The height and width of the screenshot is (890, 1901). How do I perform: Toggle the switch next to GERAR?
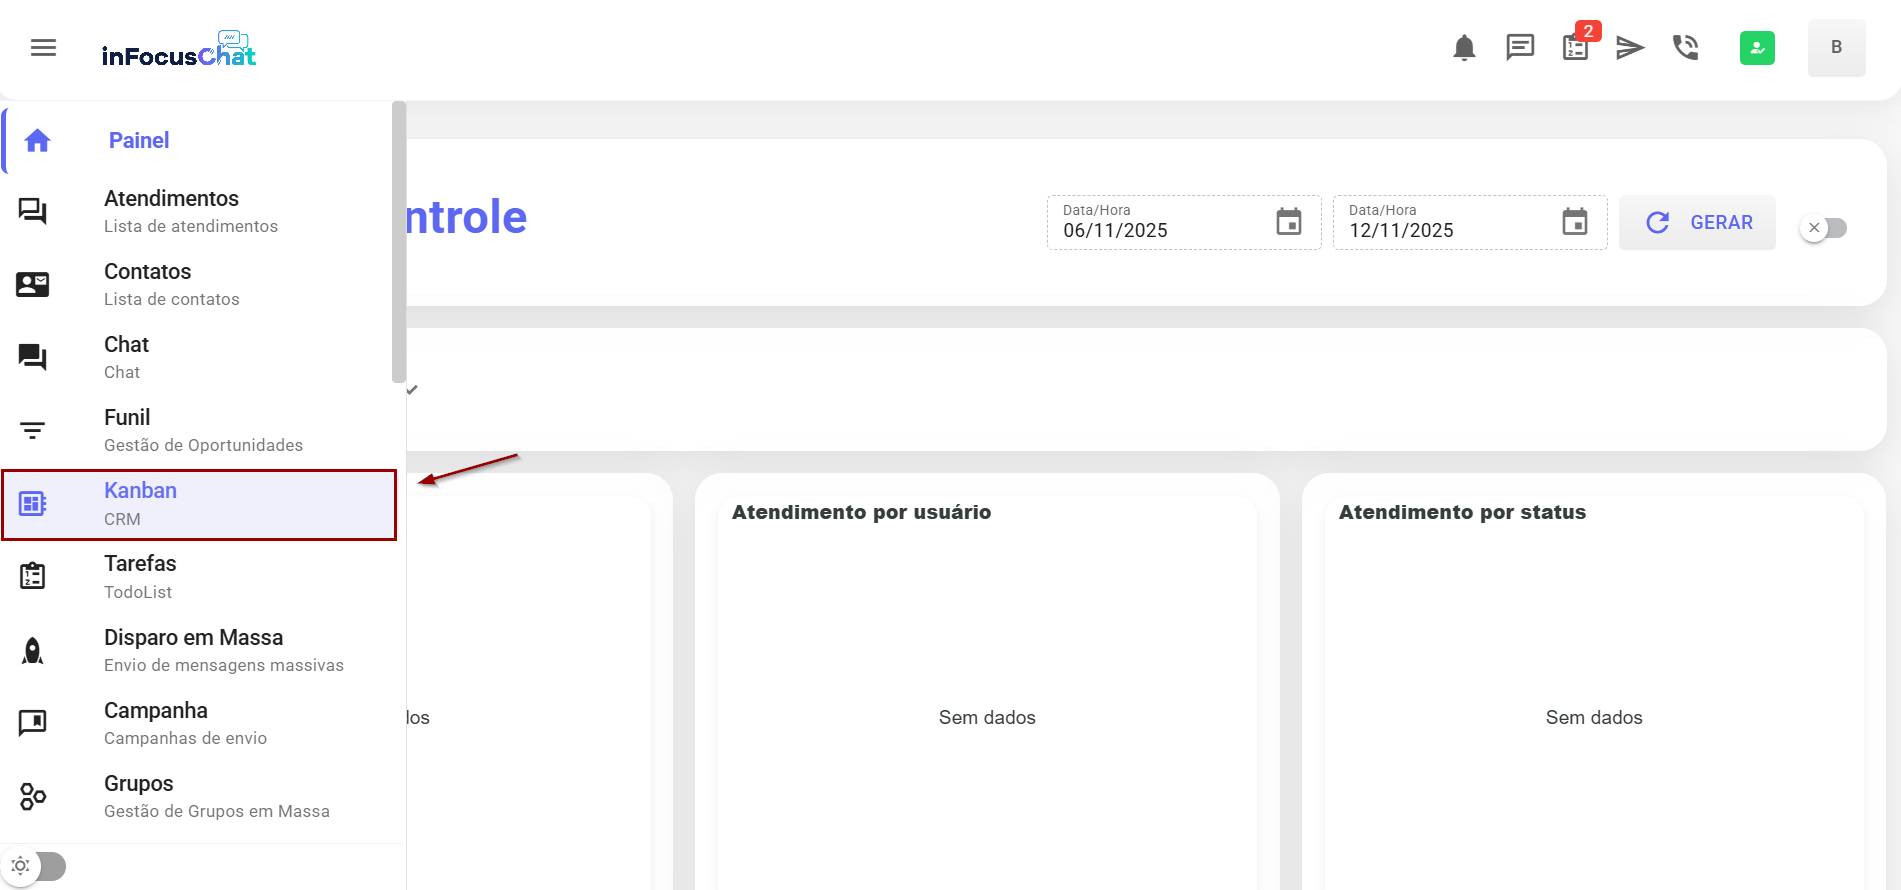pyautogui.click(x=1823, y=228)
